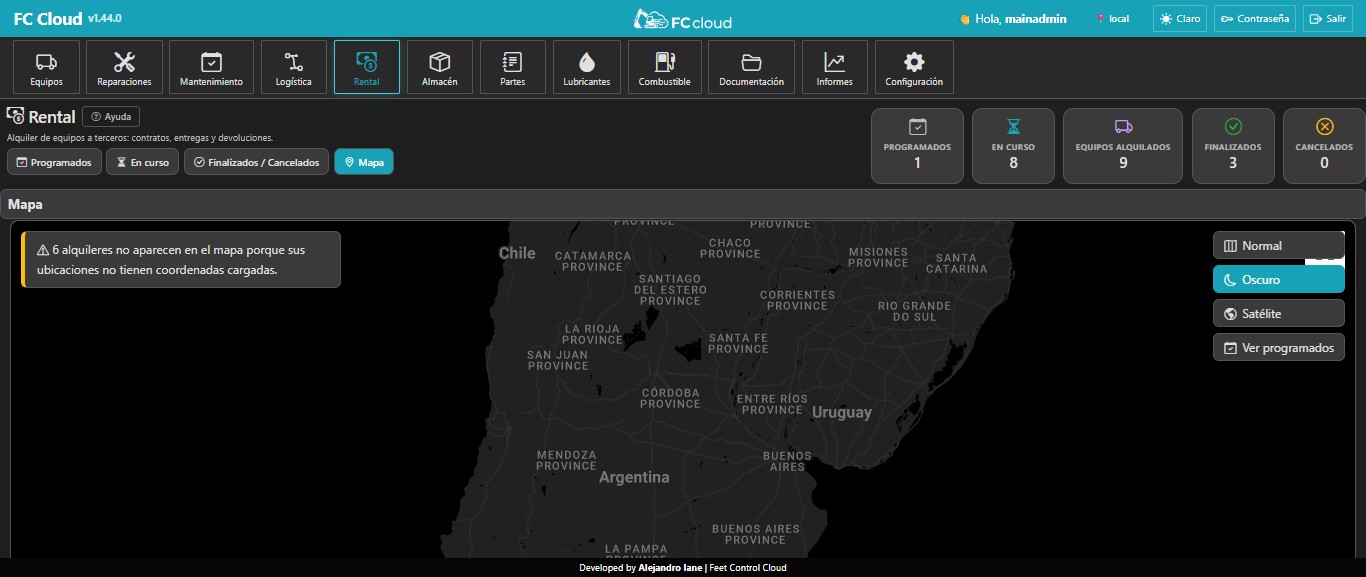1366x577 pixels.
Task: Click the Mapa panel header
Action: [683, 204]
